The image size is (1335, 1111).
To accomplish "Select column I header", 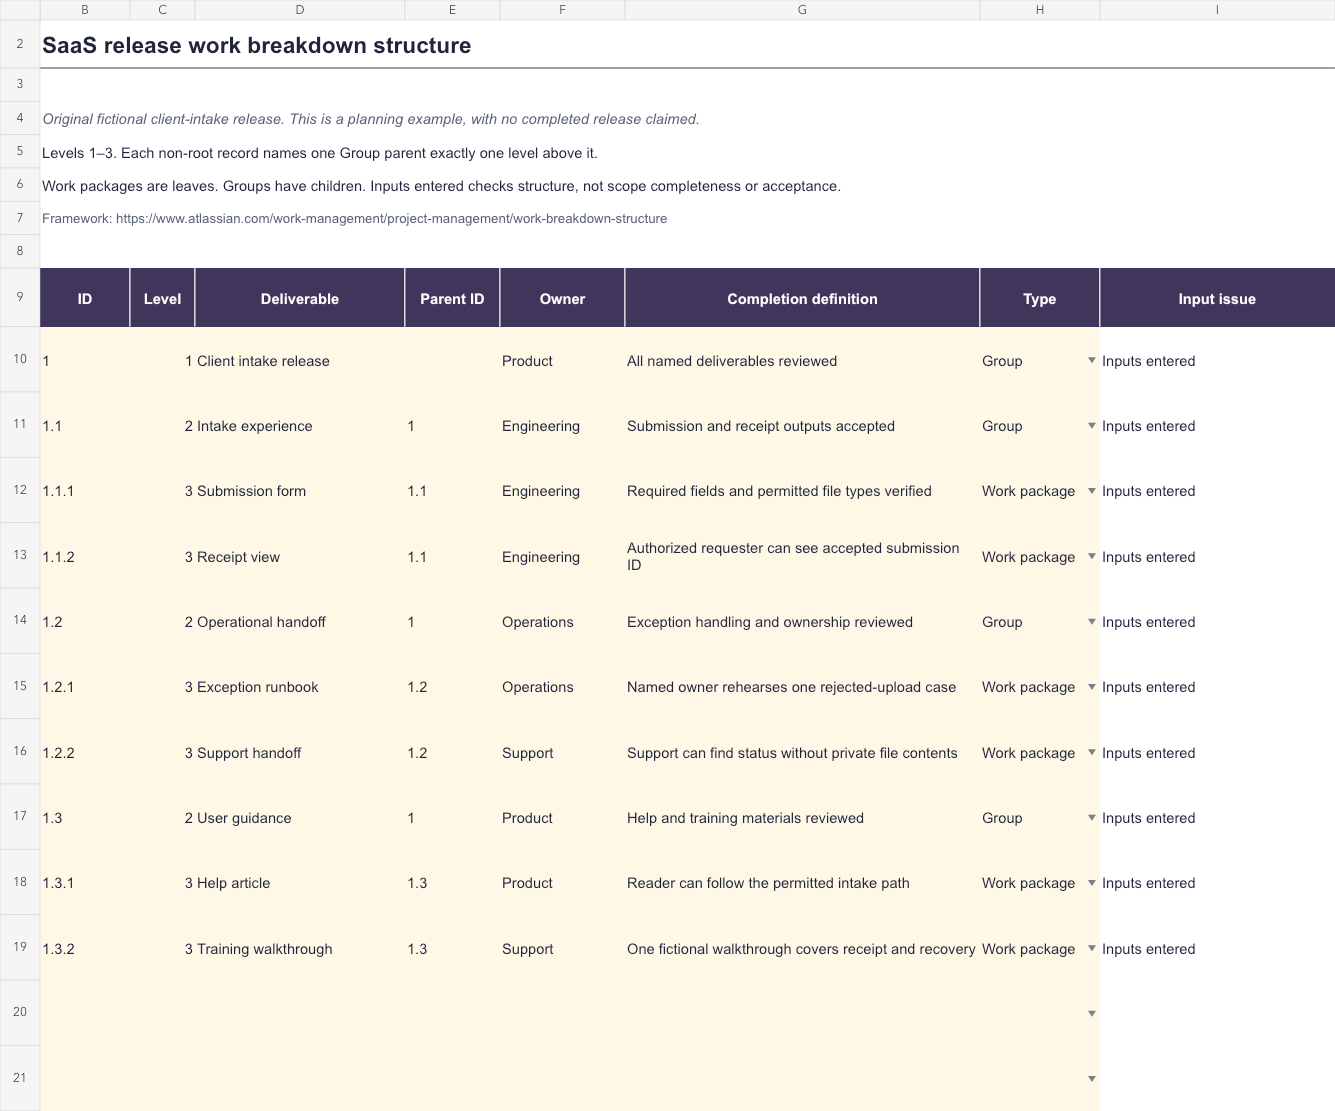I will tap(1217, 9).
